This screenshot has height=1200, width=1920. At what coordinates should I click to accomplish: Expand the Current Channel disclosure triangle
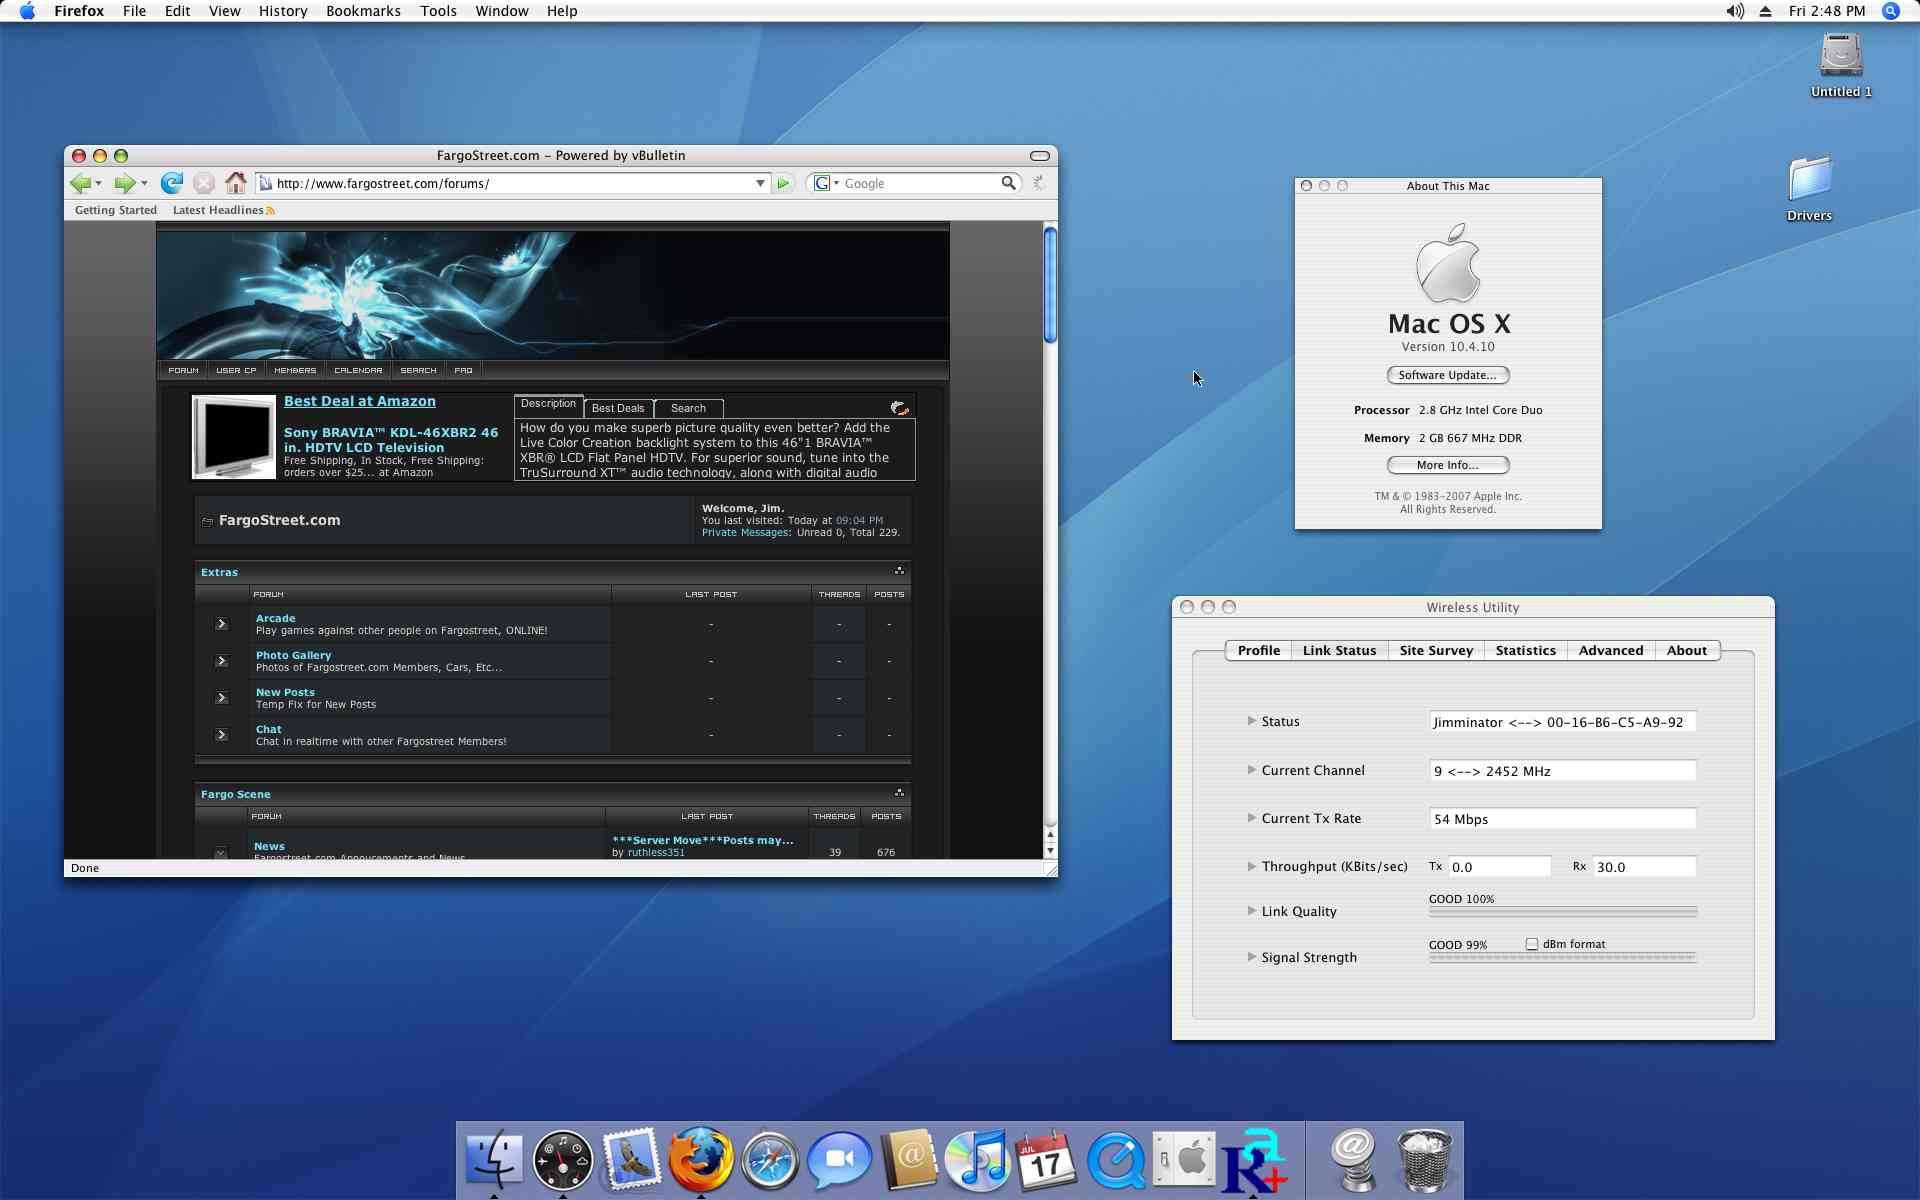click(1251, 770)
